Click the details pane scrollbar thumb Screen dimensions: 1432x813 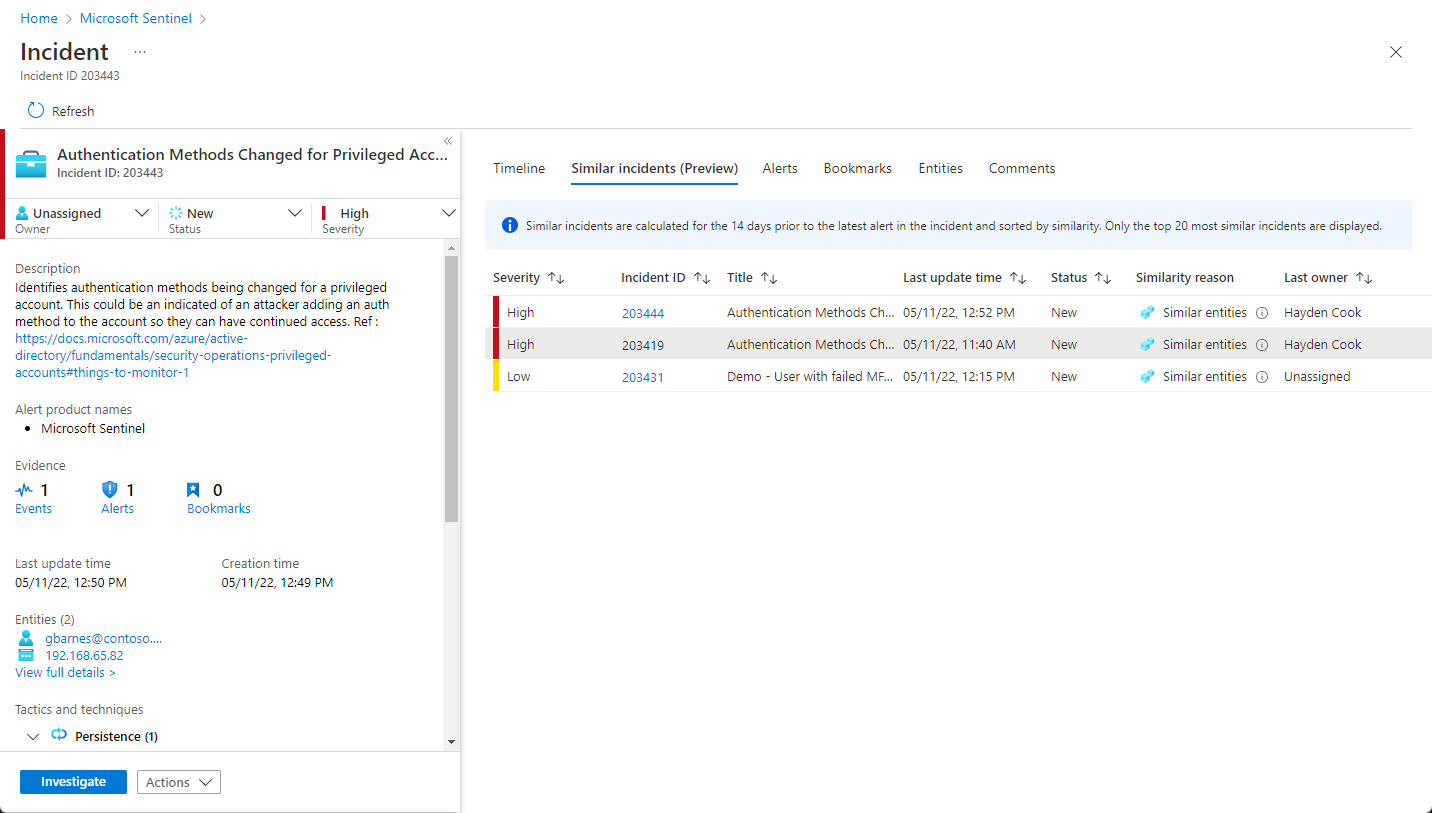[451, 388]
